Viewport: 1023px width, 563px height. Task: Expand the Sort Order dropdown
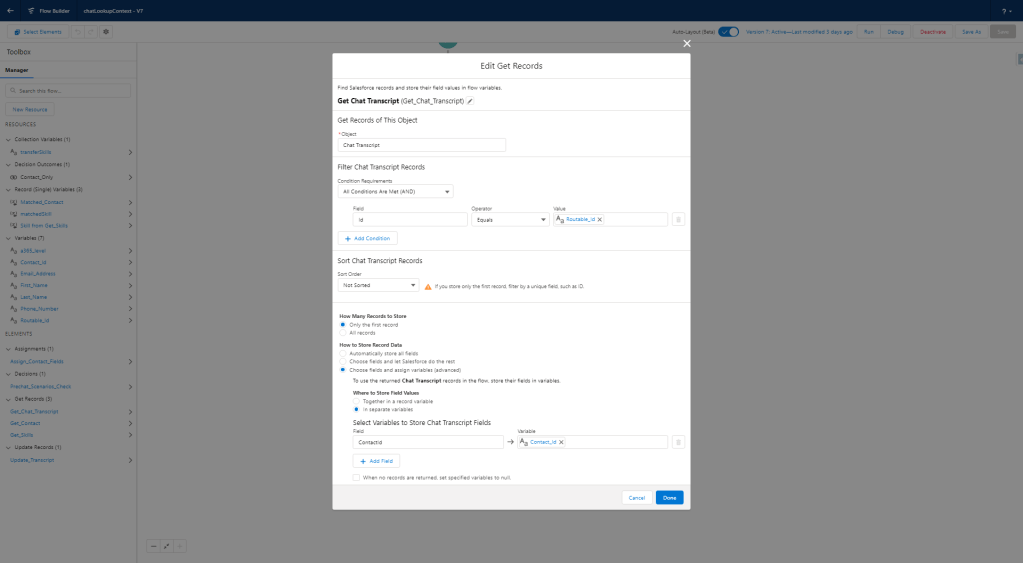click(x=377, y=285)
